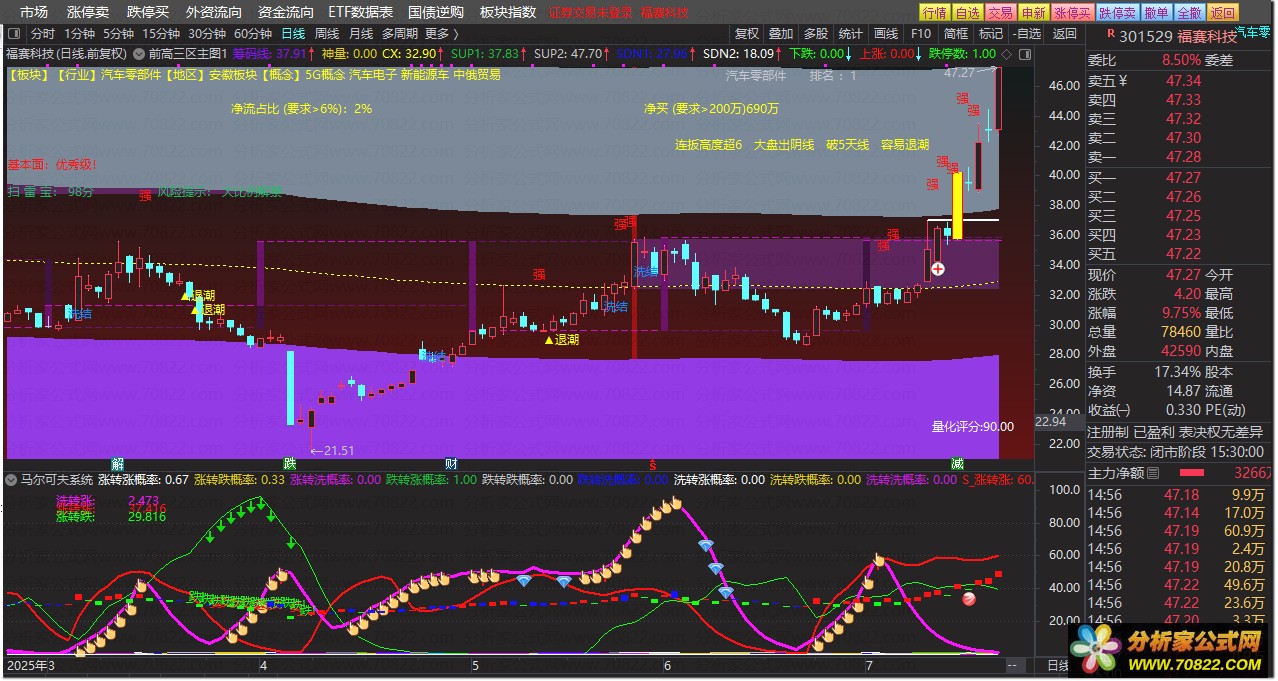This screenshot has width=1278, height=681.
Task: Click the diamond icon beside 跌停数
Action: pyautogui.click(x=1005, y=53)
